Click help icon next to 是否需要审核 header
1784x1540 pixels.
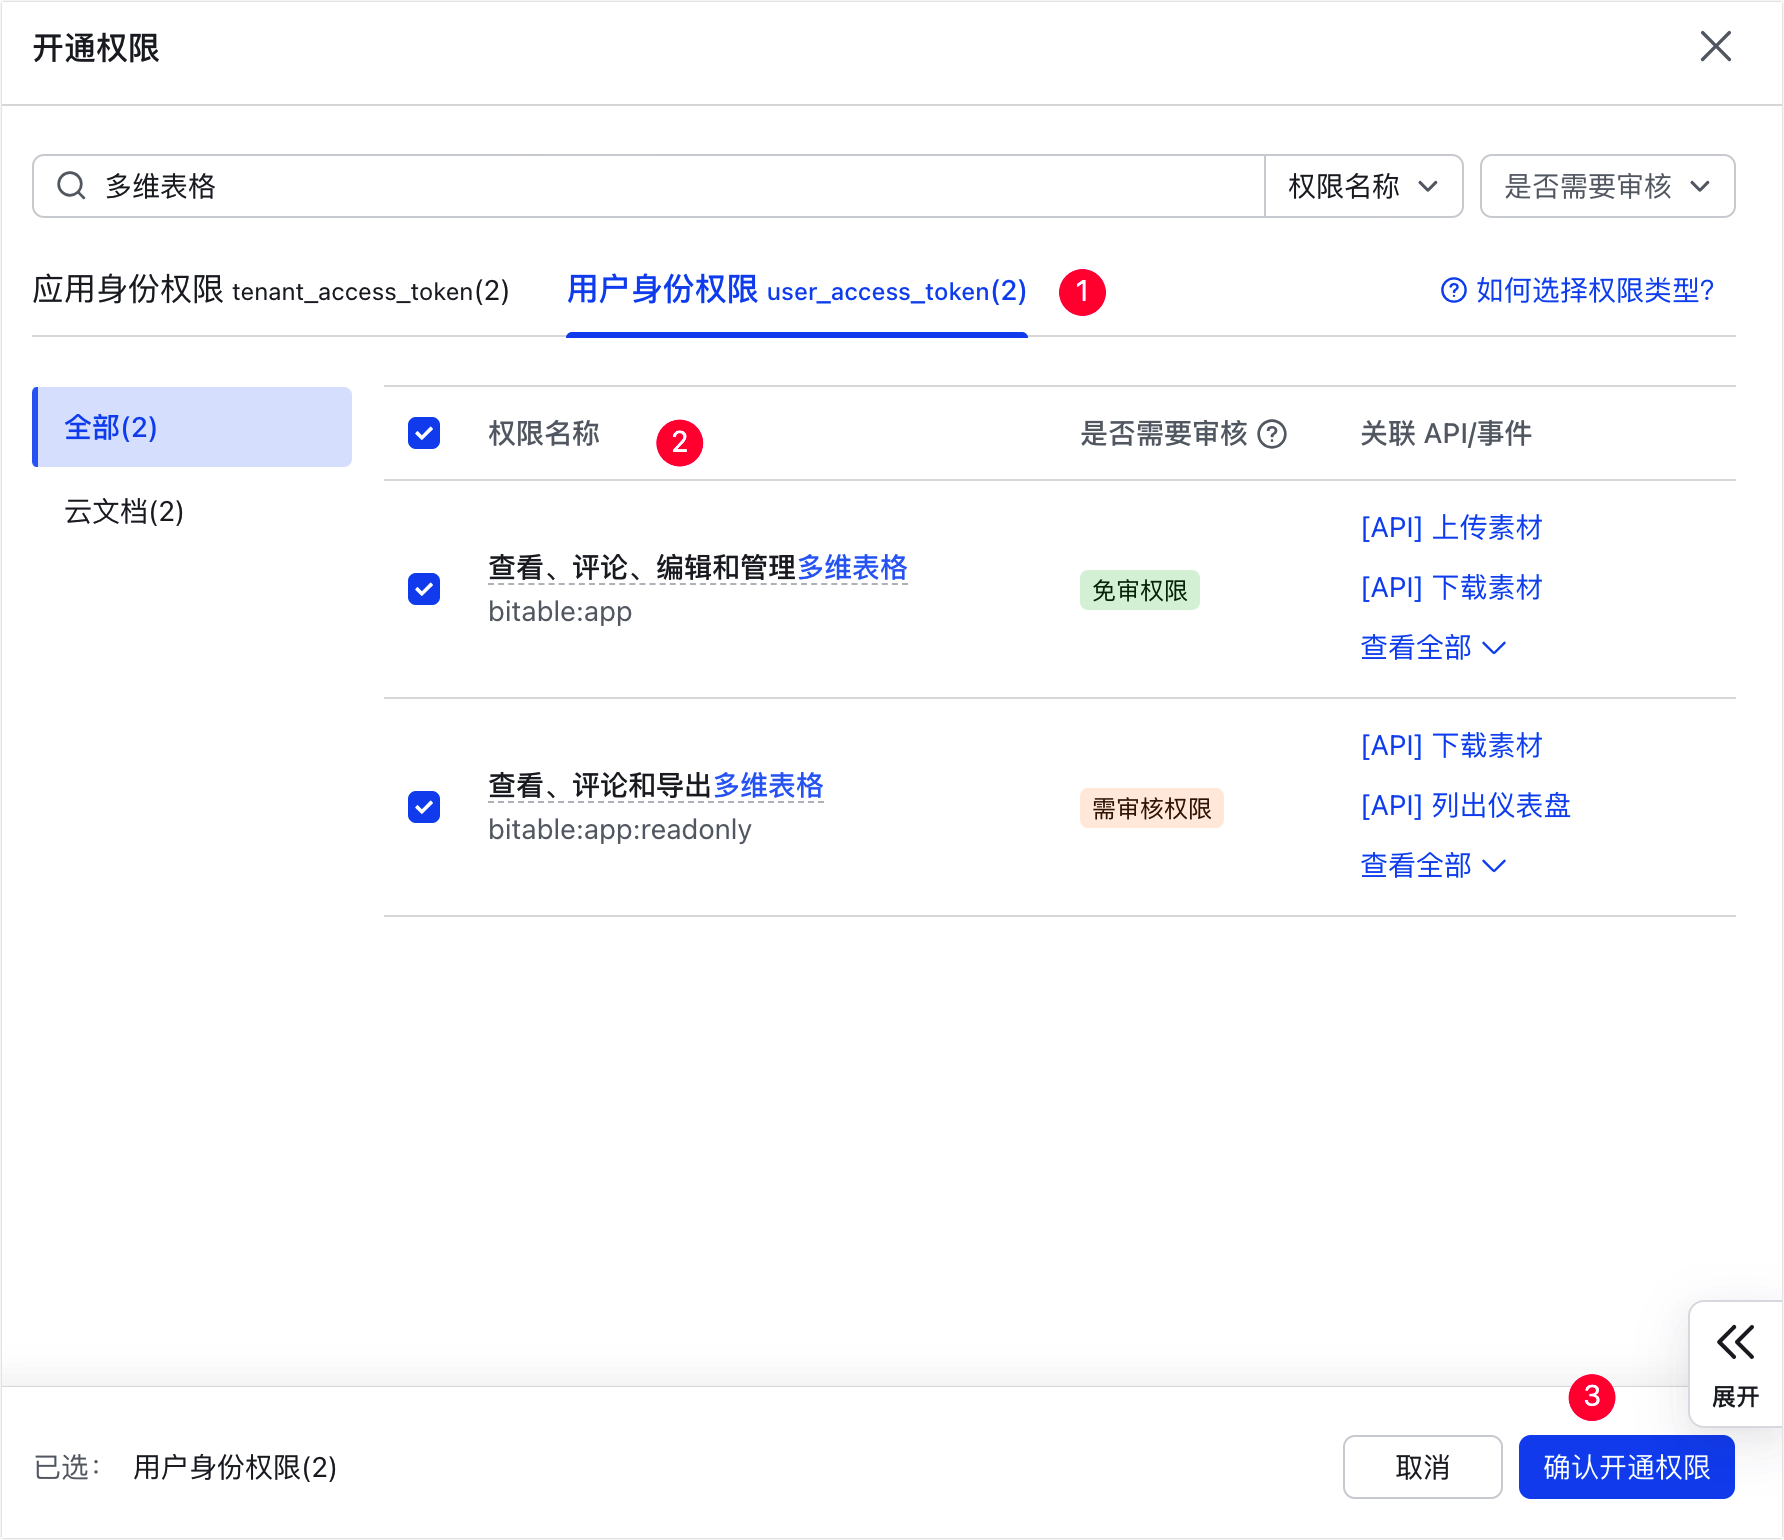coord(1271,434)
